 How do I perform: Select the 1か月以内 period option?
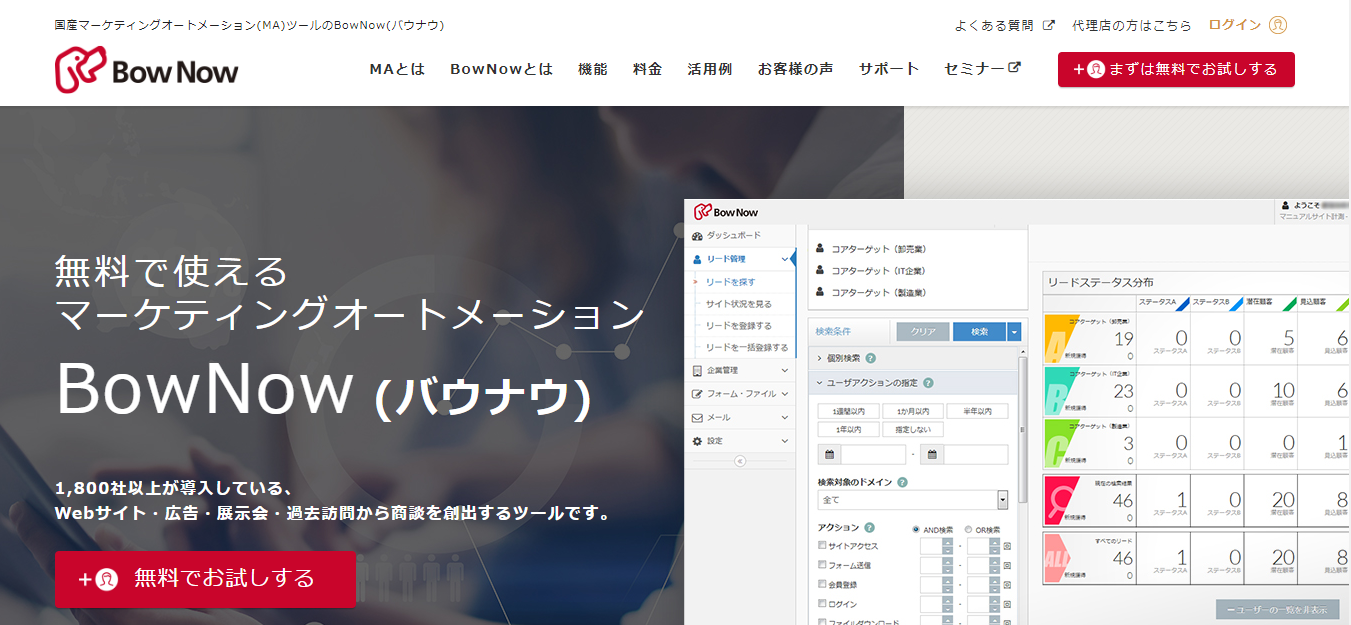(x=913, y=411)
